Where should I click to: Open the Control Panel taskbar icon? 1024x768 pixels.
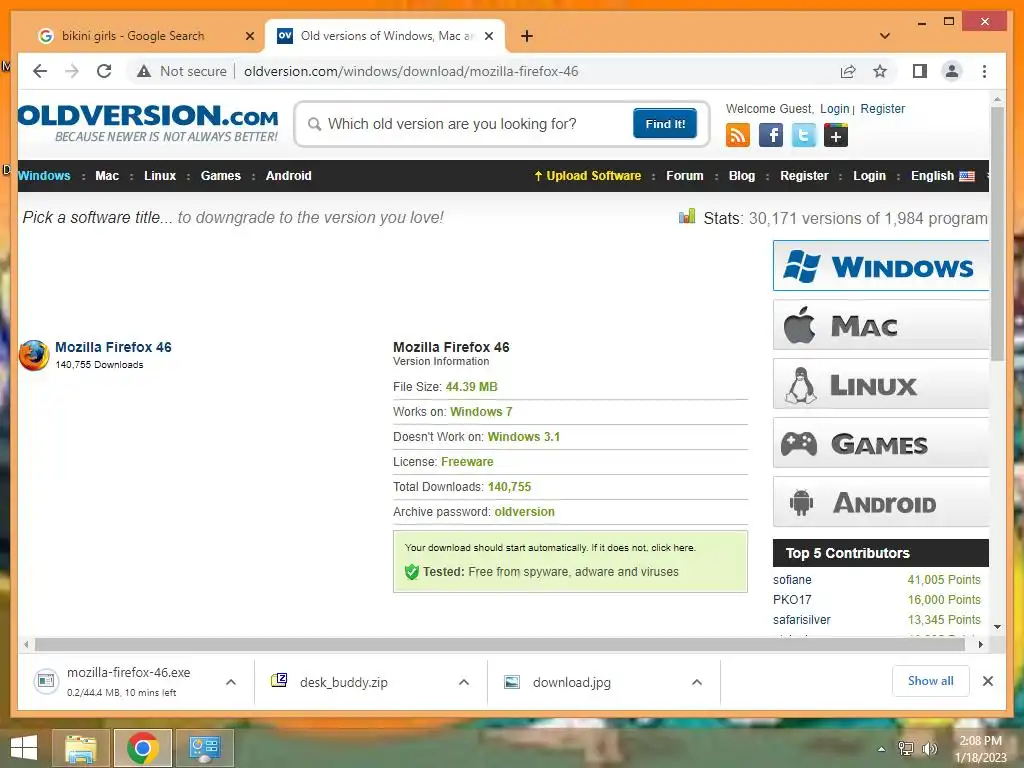click(204, 748)
